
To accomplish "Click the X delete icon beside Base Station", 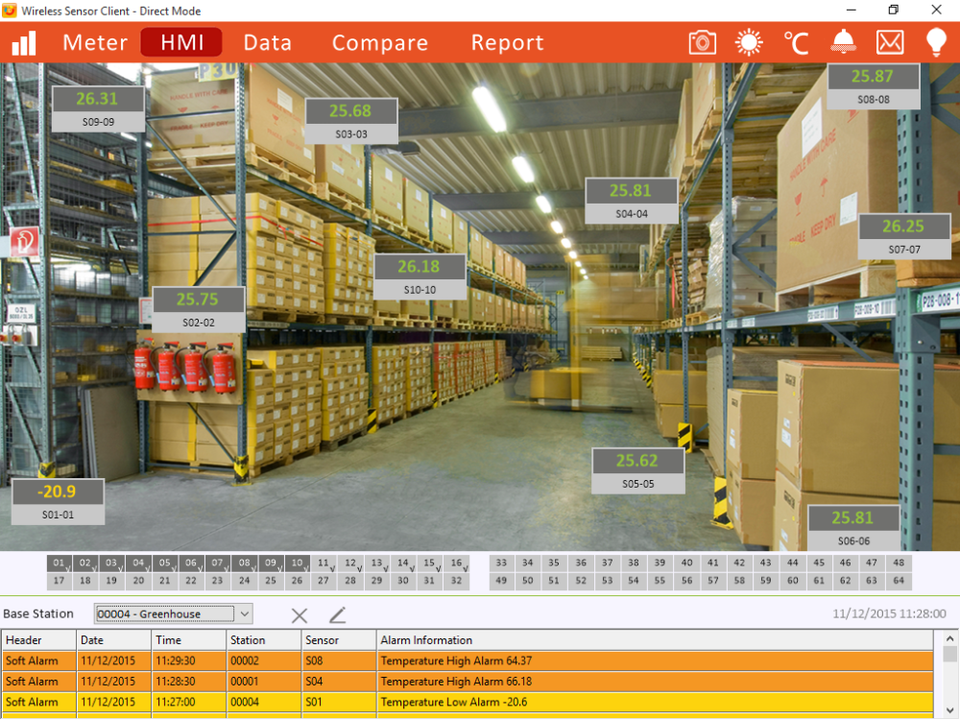I will 299,615.
